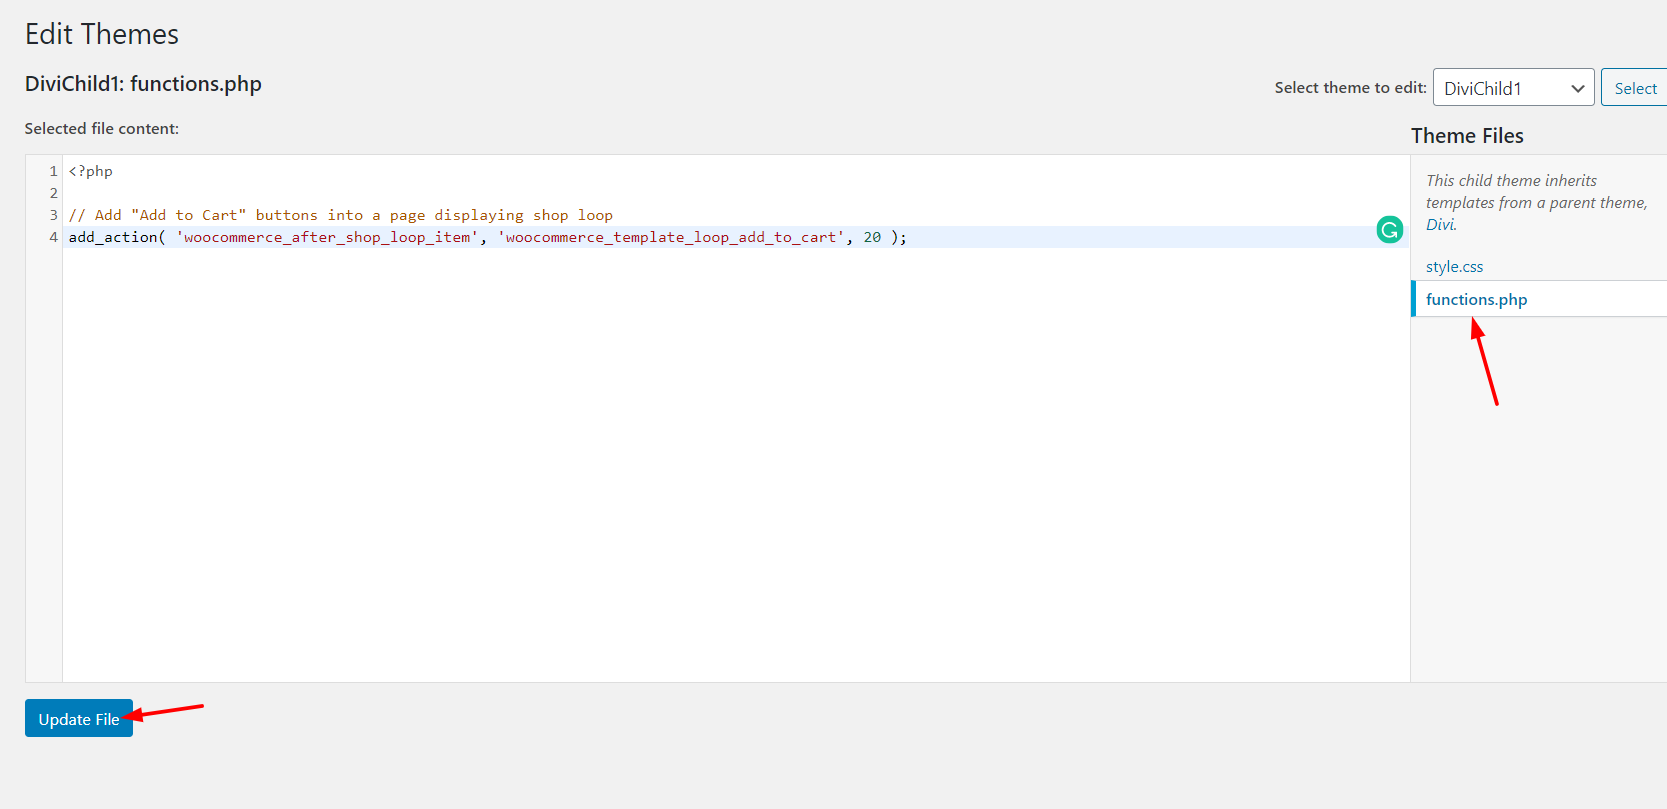Image resolution: width=1667 pixels, height=809 pixels.
Task: Click the priority number 20 in the code
Action: tap(873, 237)
